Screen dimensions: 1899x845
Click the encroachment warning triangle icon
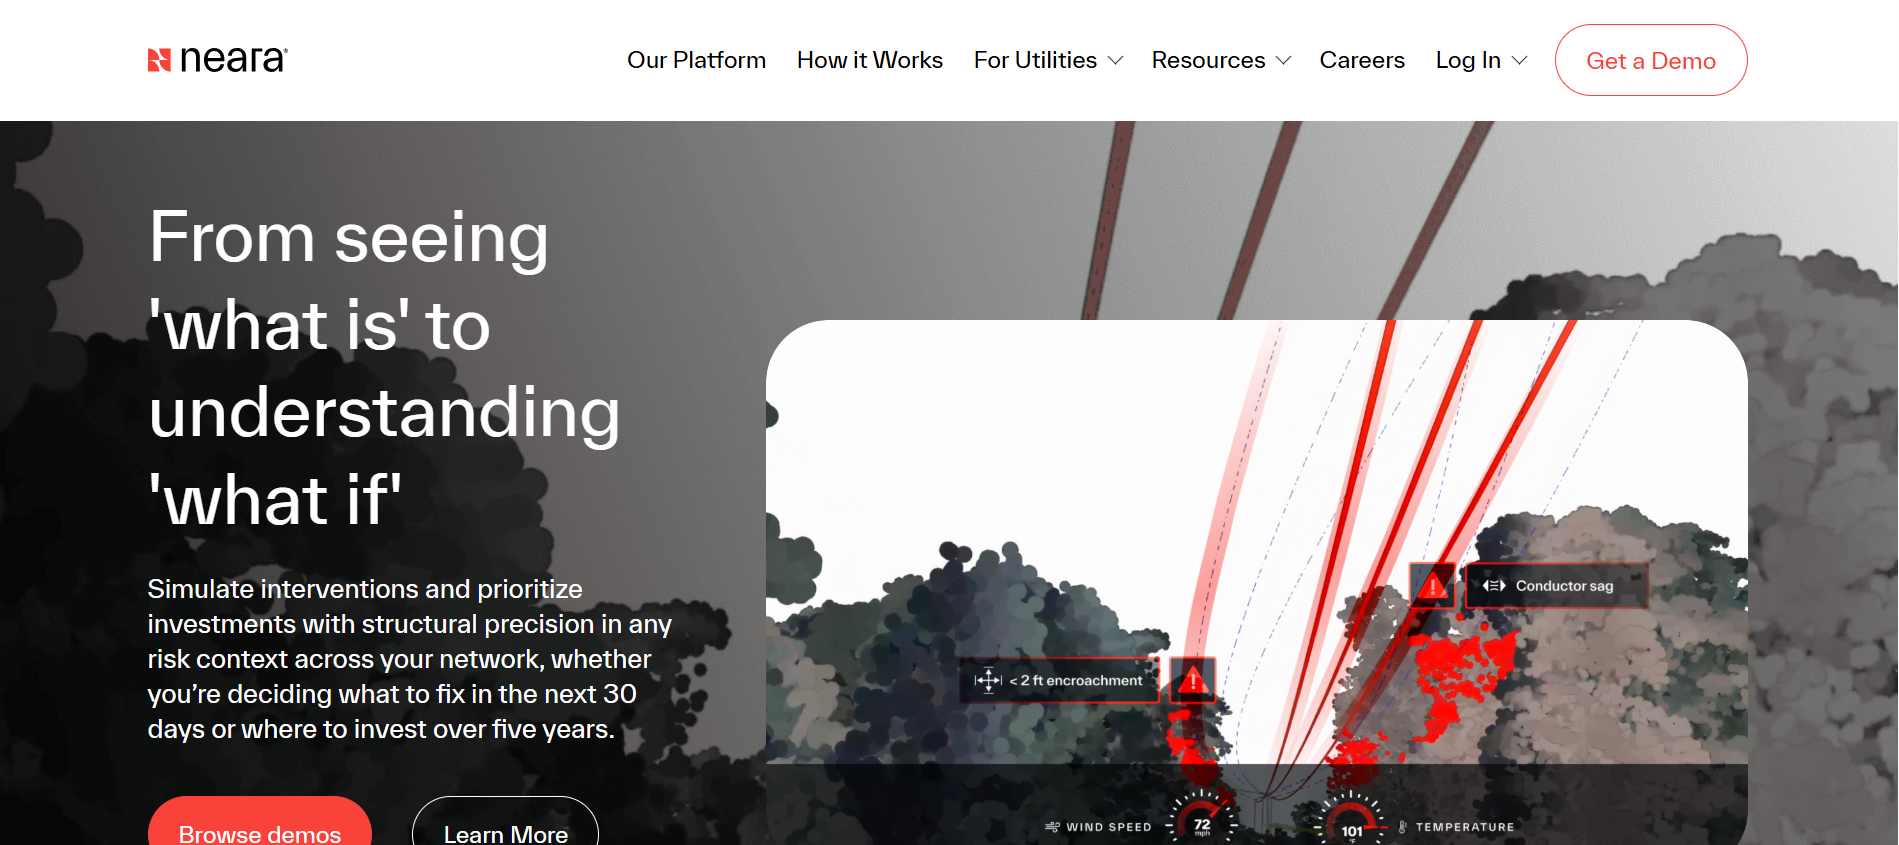pyautogui.click(x=1192, y=680)
